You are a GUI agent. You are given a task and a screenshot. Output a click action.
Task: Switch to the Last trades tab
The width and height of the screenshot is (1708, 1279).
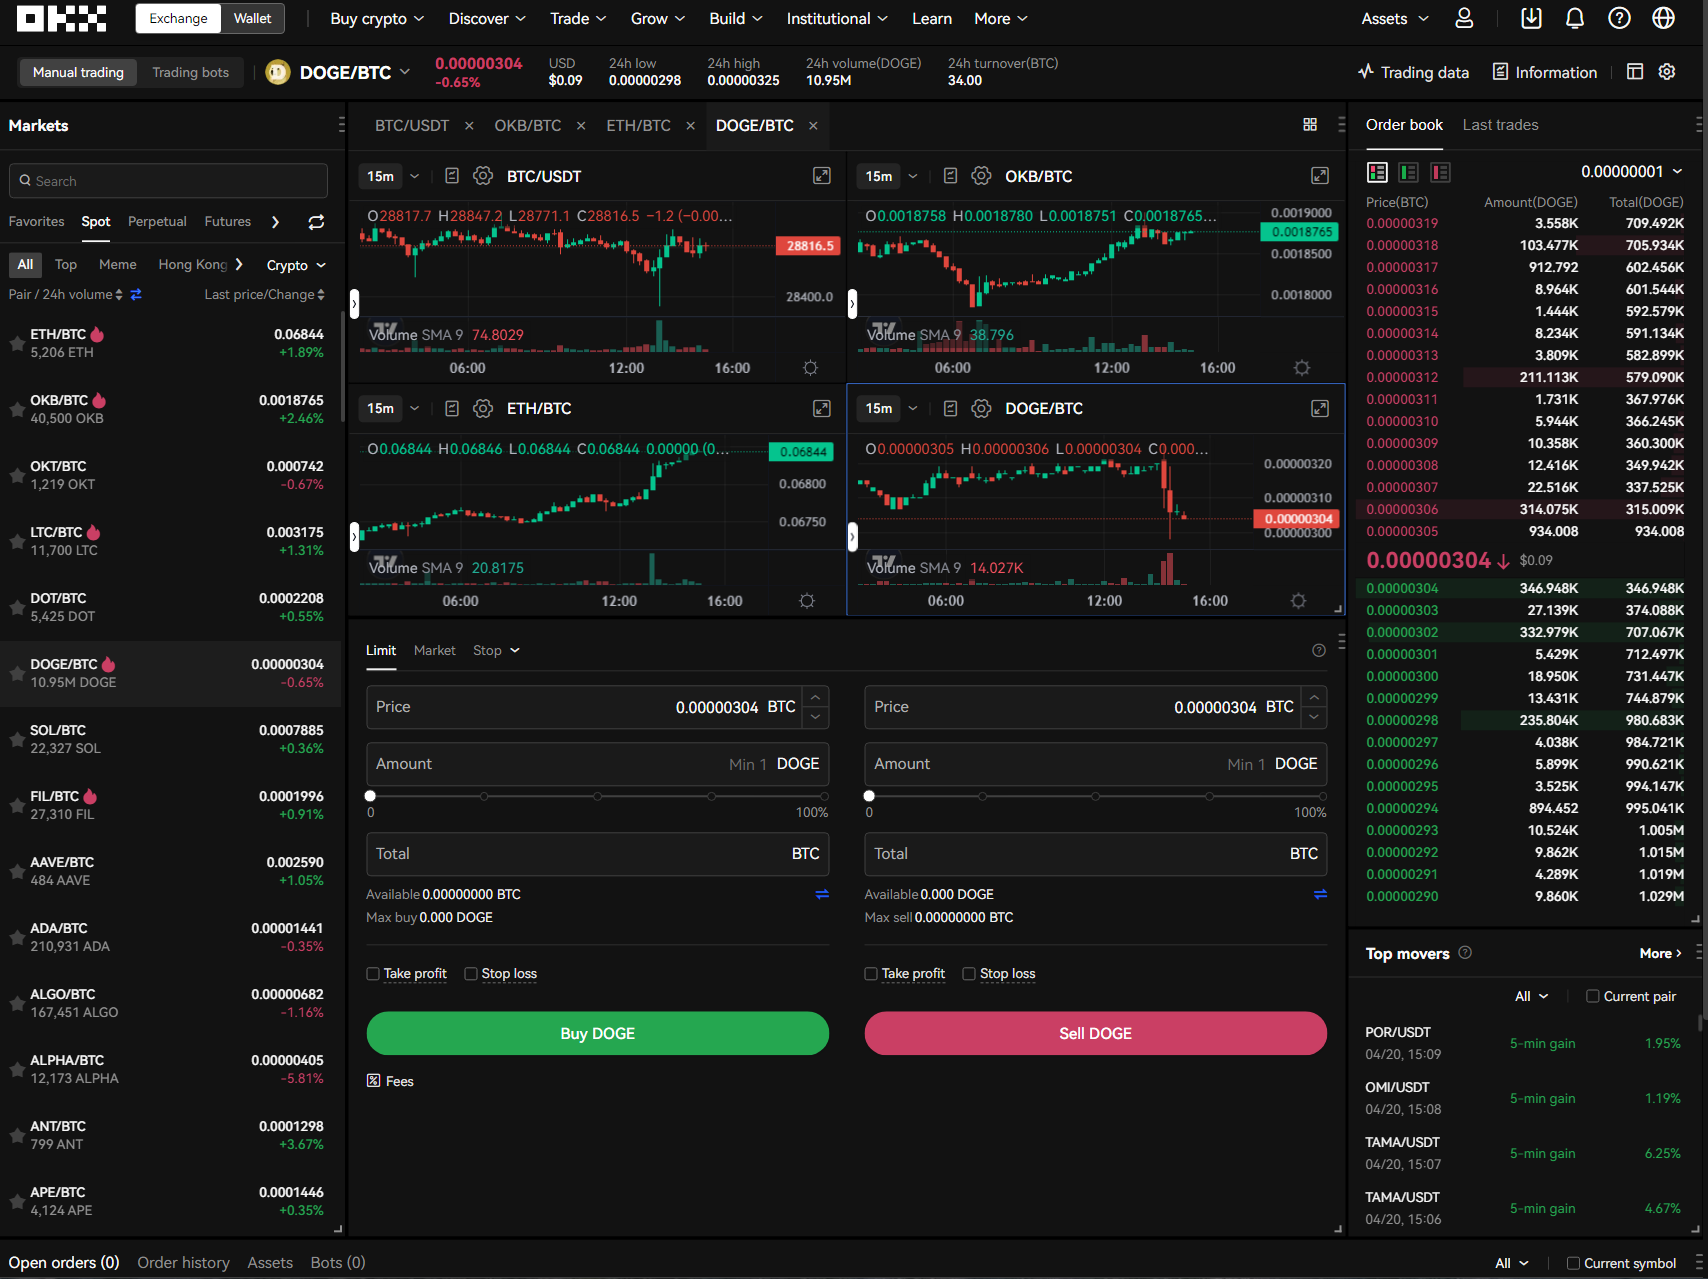click(x=1500, y=124)
